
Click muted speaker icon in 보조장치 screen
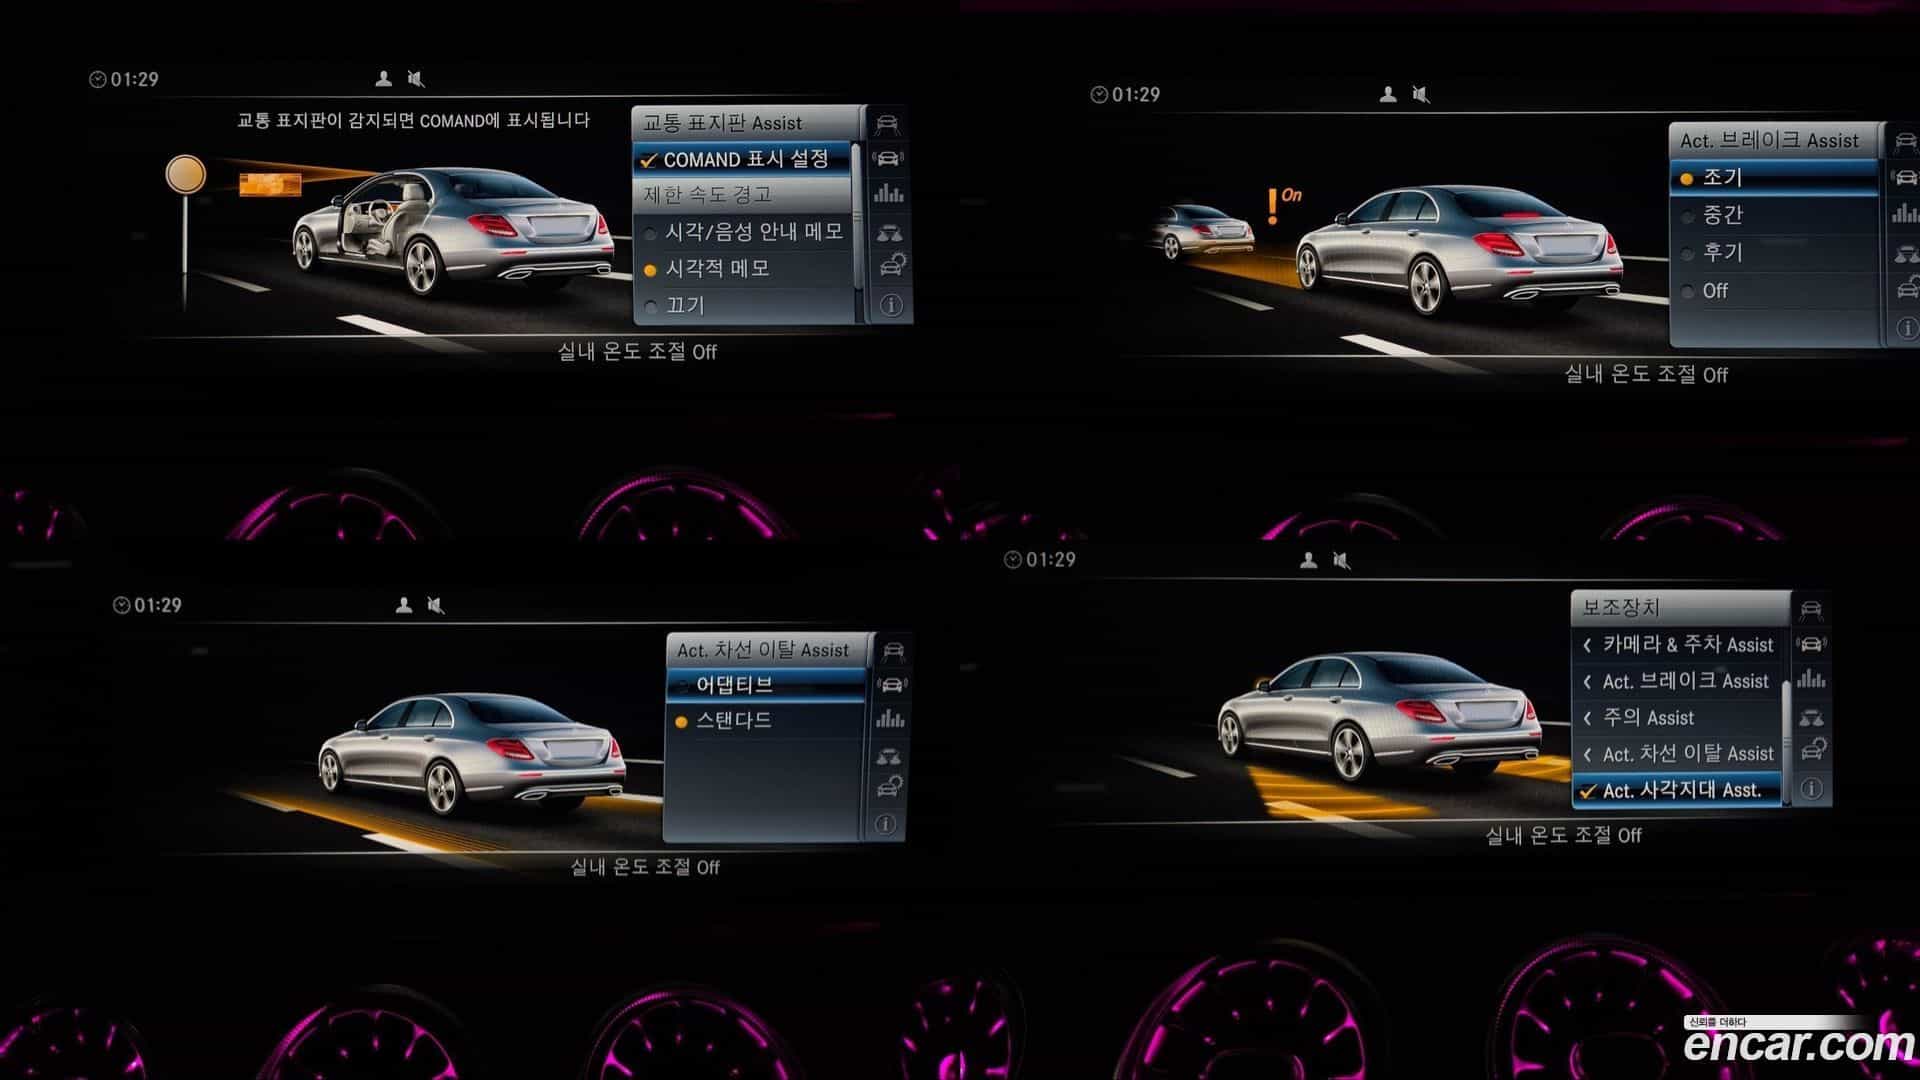click(1342, 560)
